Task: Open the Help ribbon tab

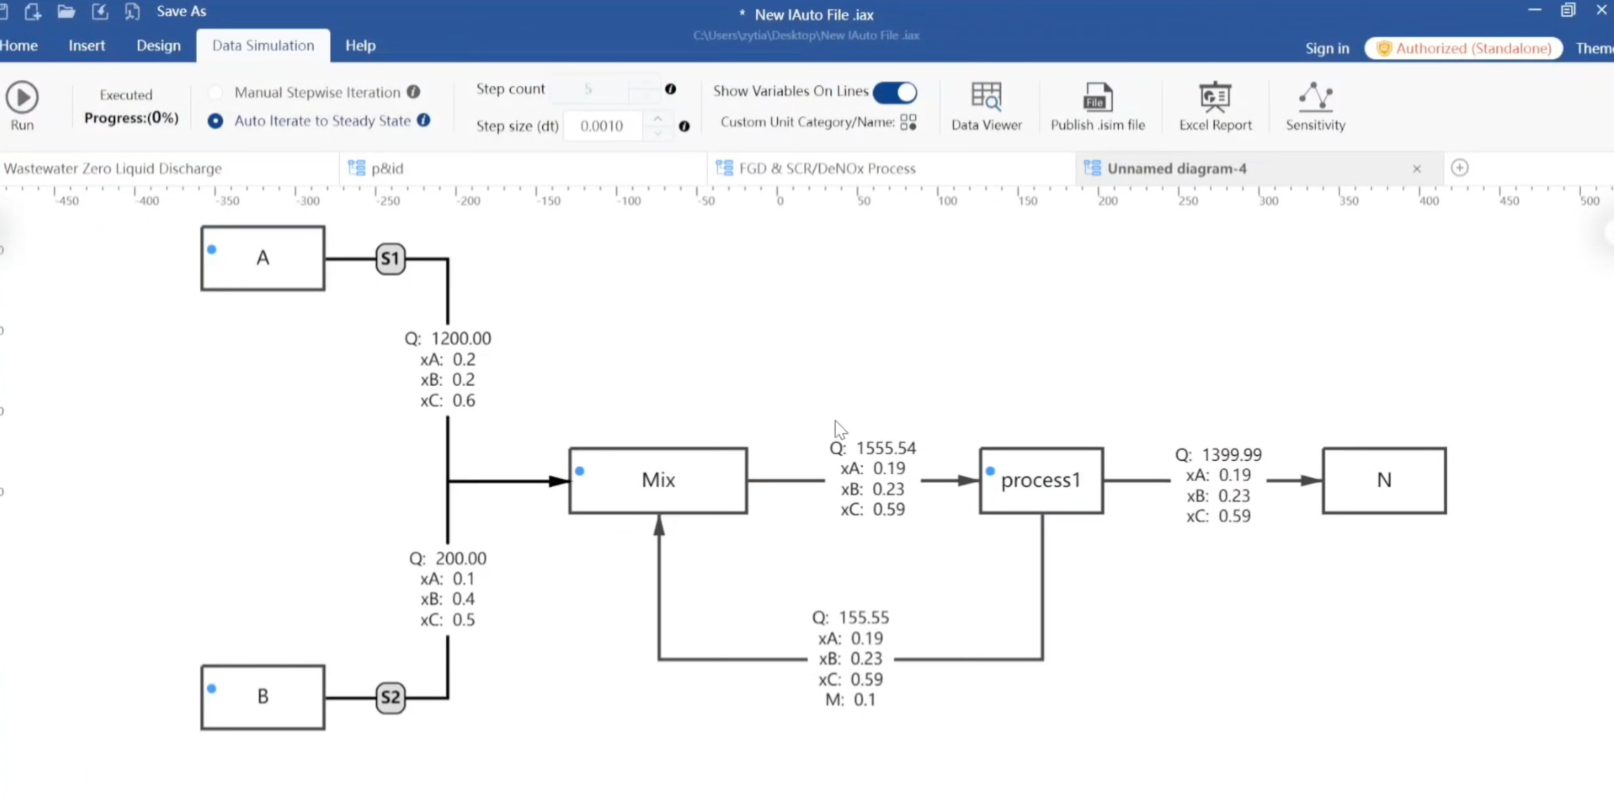Action: (360, 46)
